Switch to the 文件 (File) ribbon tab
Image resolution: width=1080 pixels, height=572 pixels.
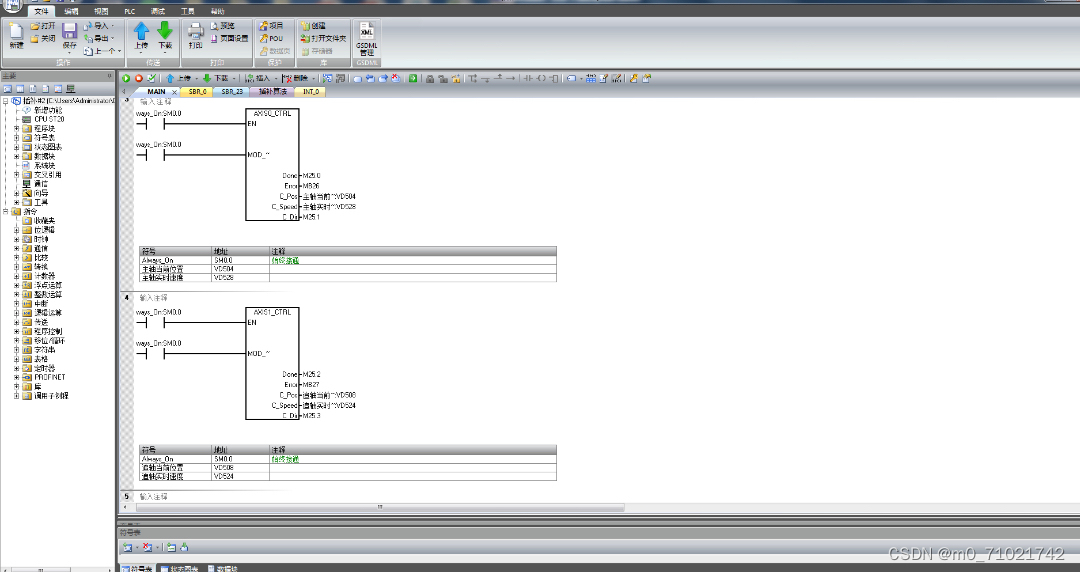41,11
